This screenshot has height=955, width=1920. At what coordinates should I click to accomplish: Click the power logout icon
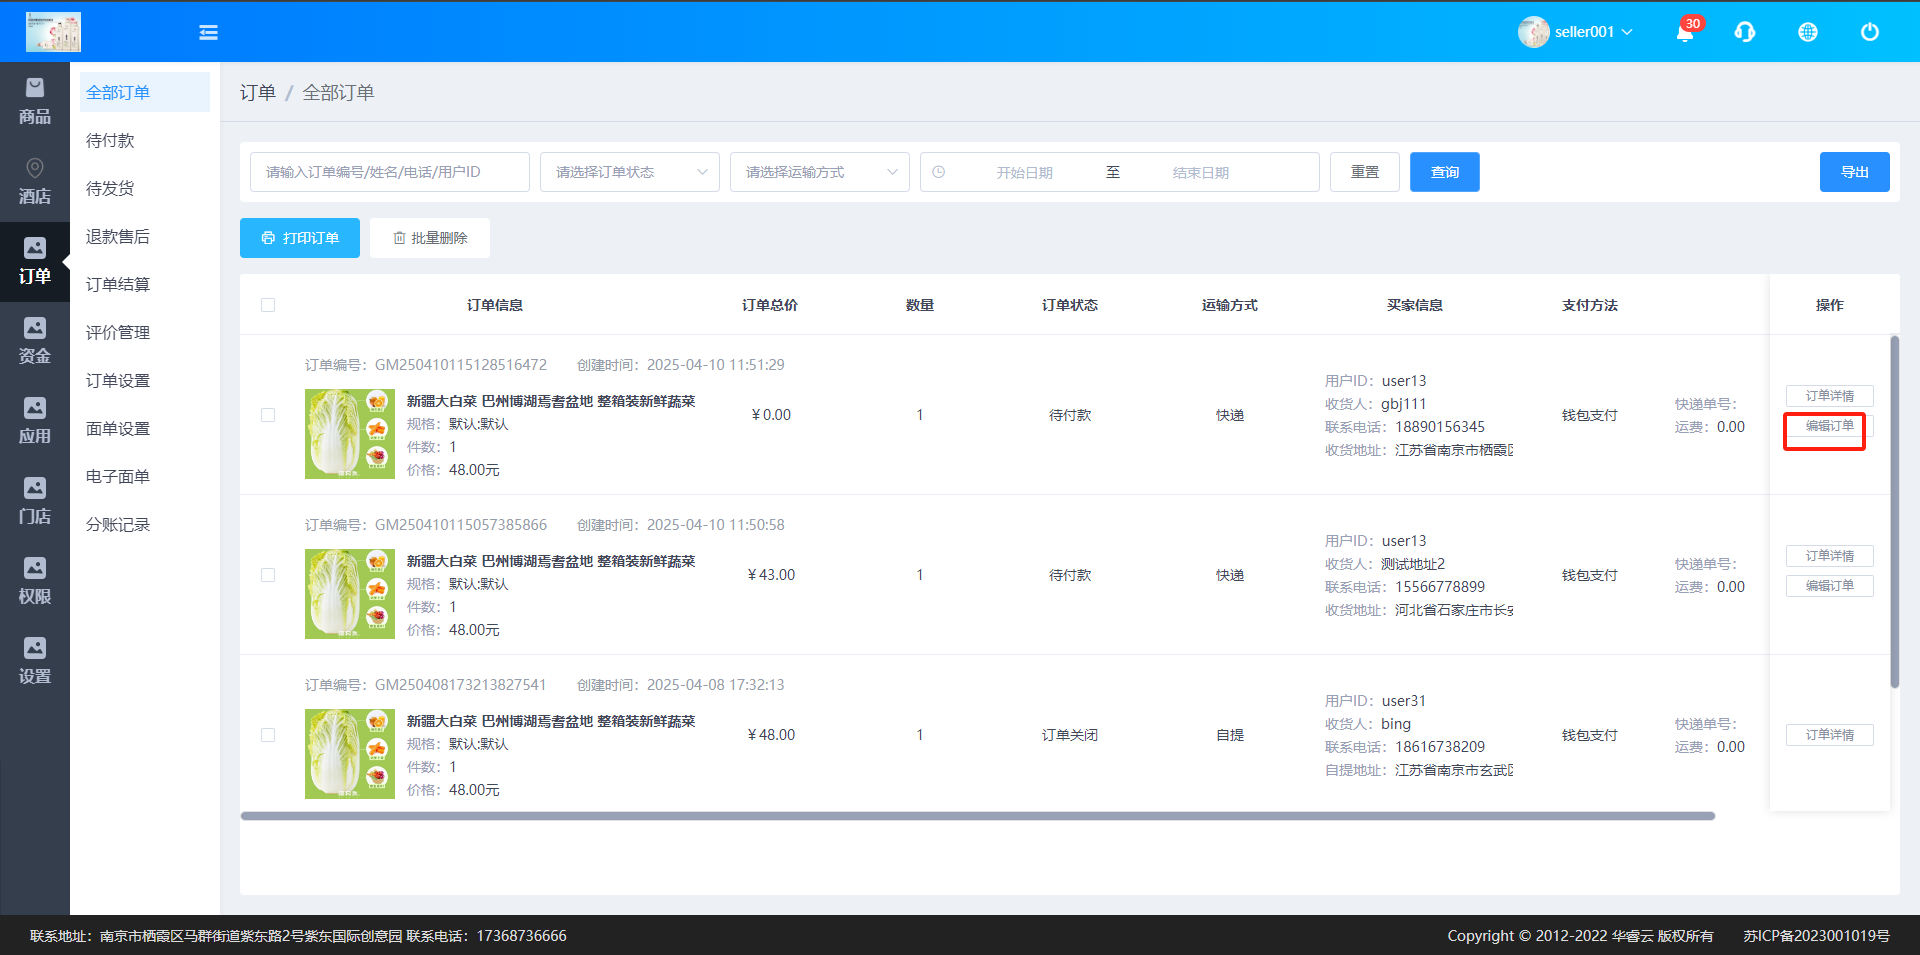(x=1869, y=32)
